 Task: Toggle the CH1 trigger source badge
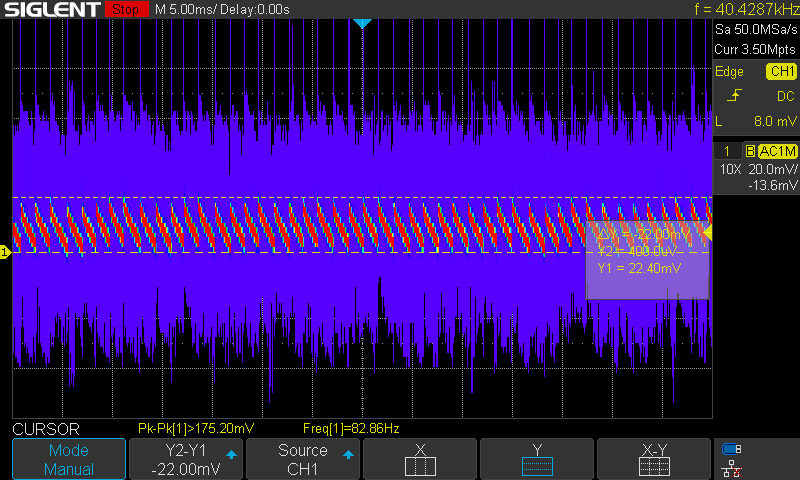click(x=780, y=71)
